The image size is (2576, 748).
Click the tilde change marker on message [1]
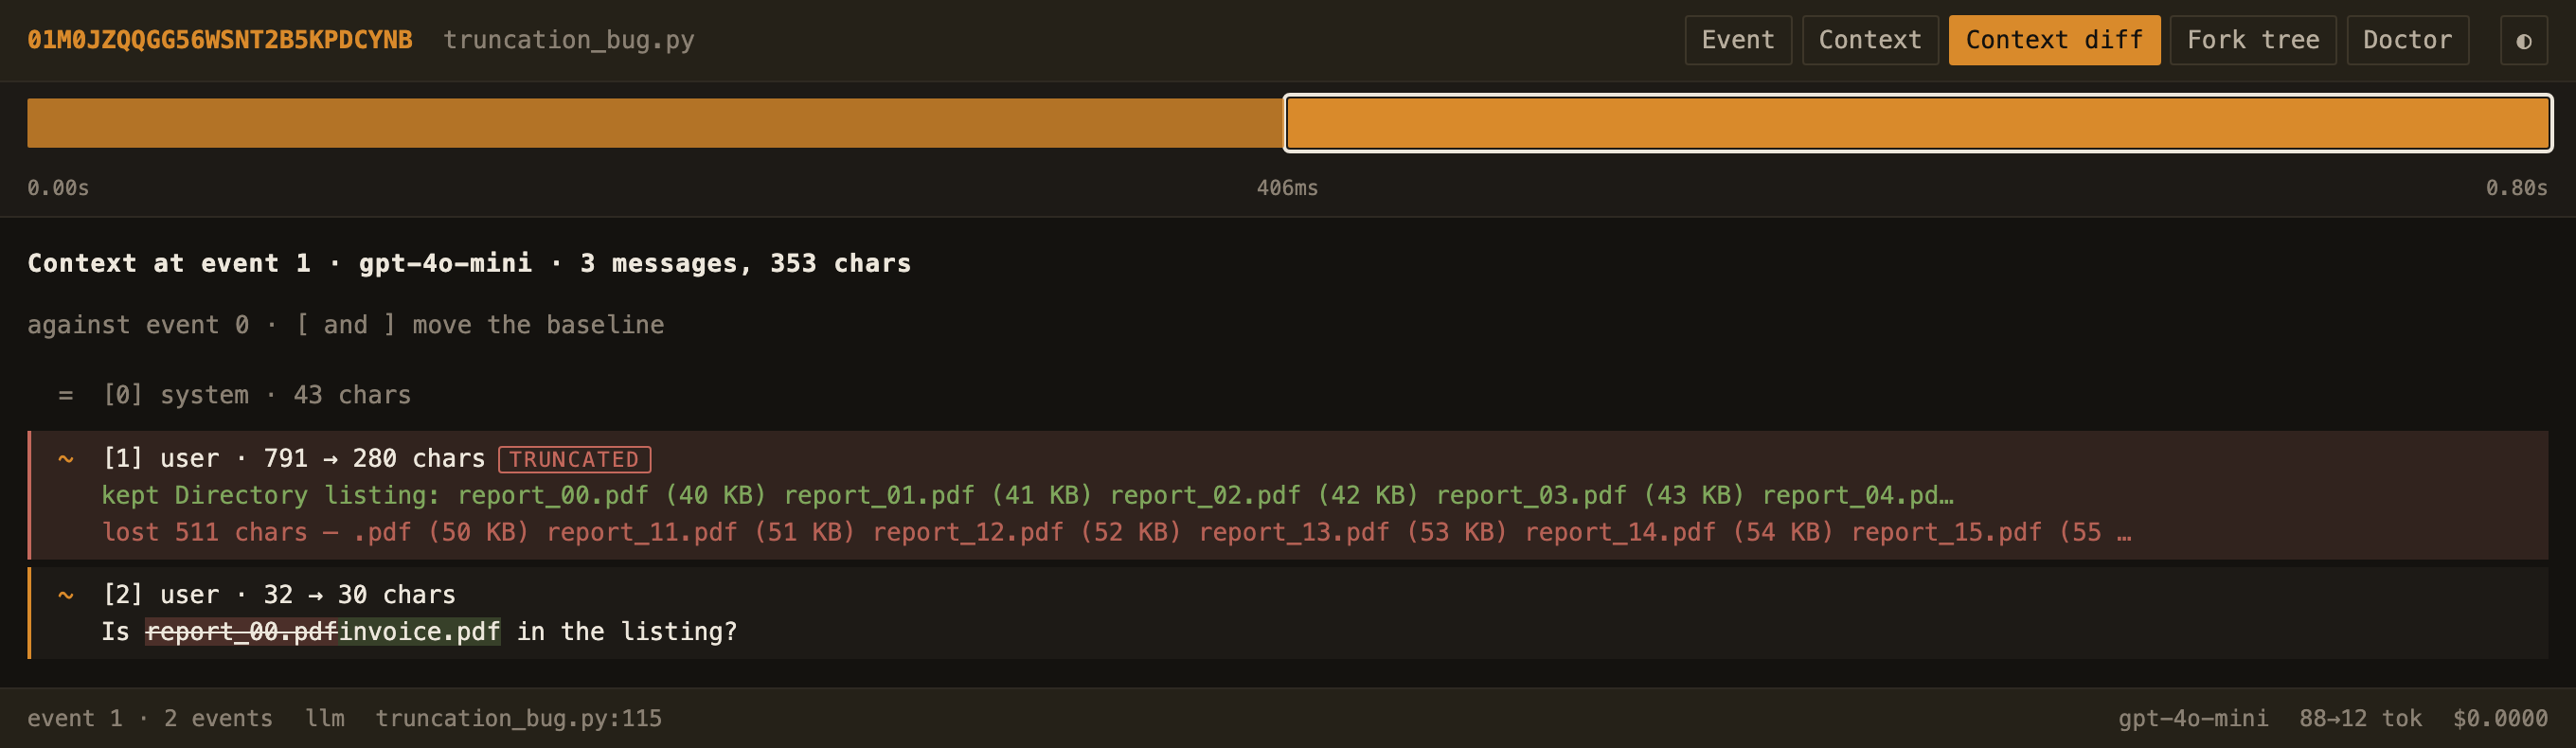coord(66,459)
